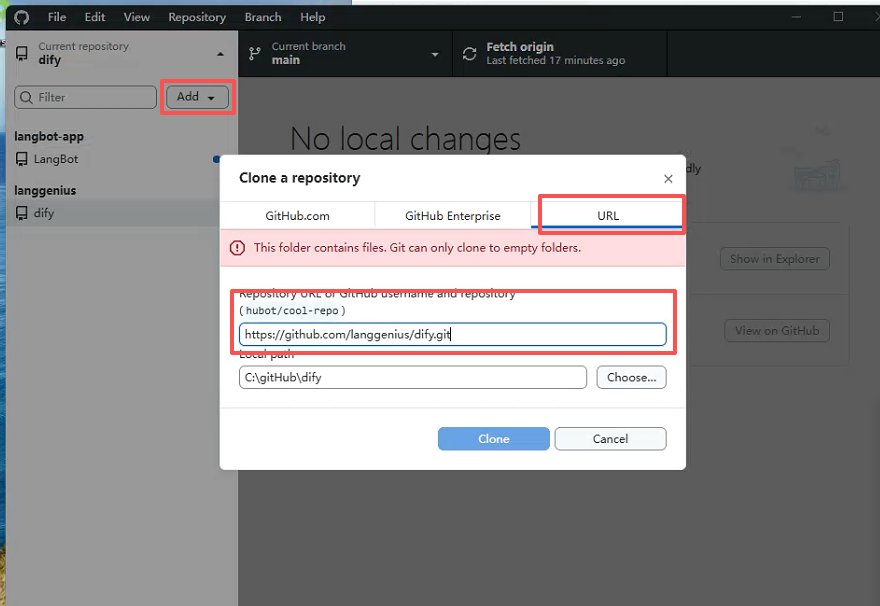The width and height of the screenshot is (880, 606).
Task: Switch to the GitHub.com tab
Action: click(297, 215)
